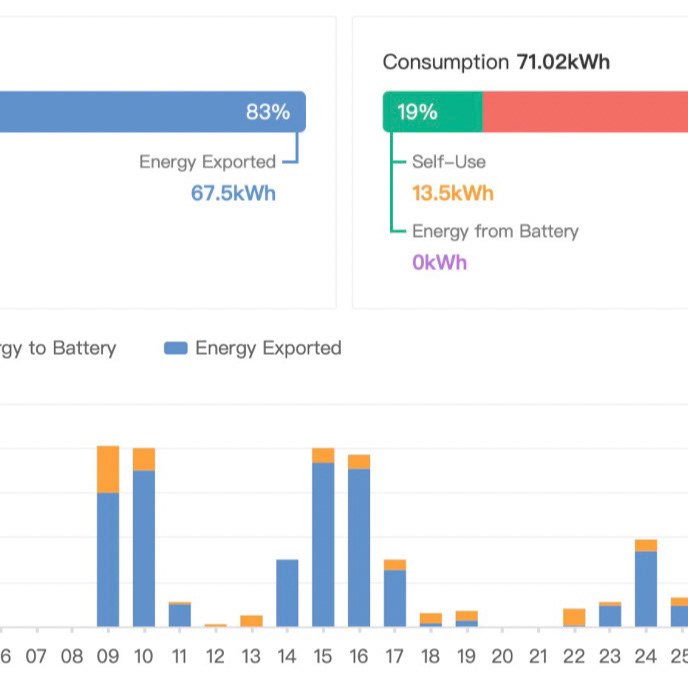The width and height of the screenshot is (688, 688).
Task: Click the x-axis label 12
Action: pyautogui.click(x=215, y=657)
